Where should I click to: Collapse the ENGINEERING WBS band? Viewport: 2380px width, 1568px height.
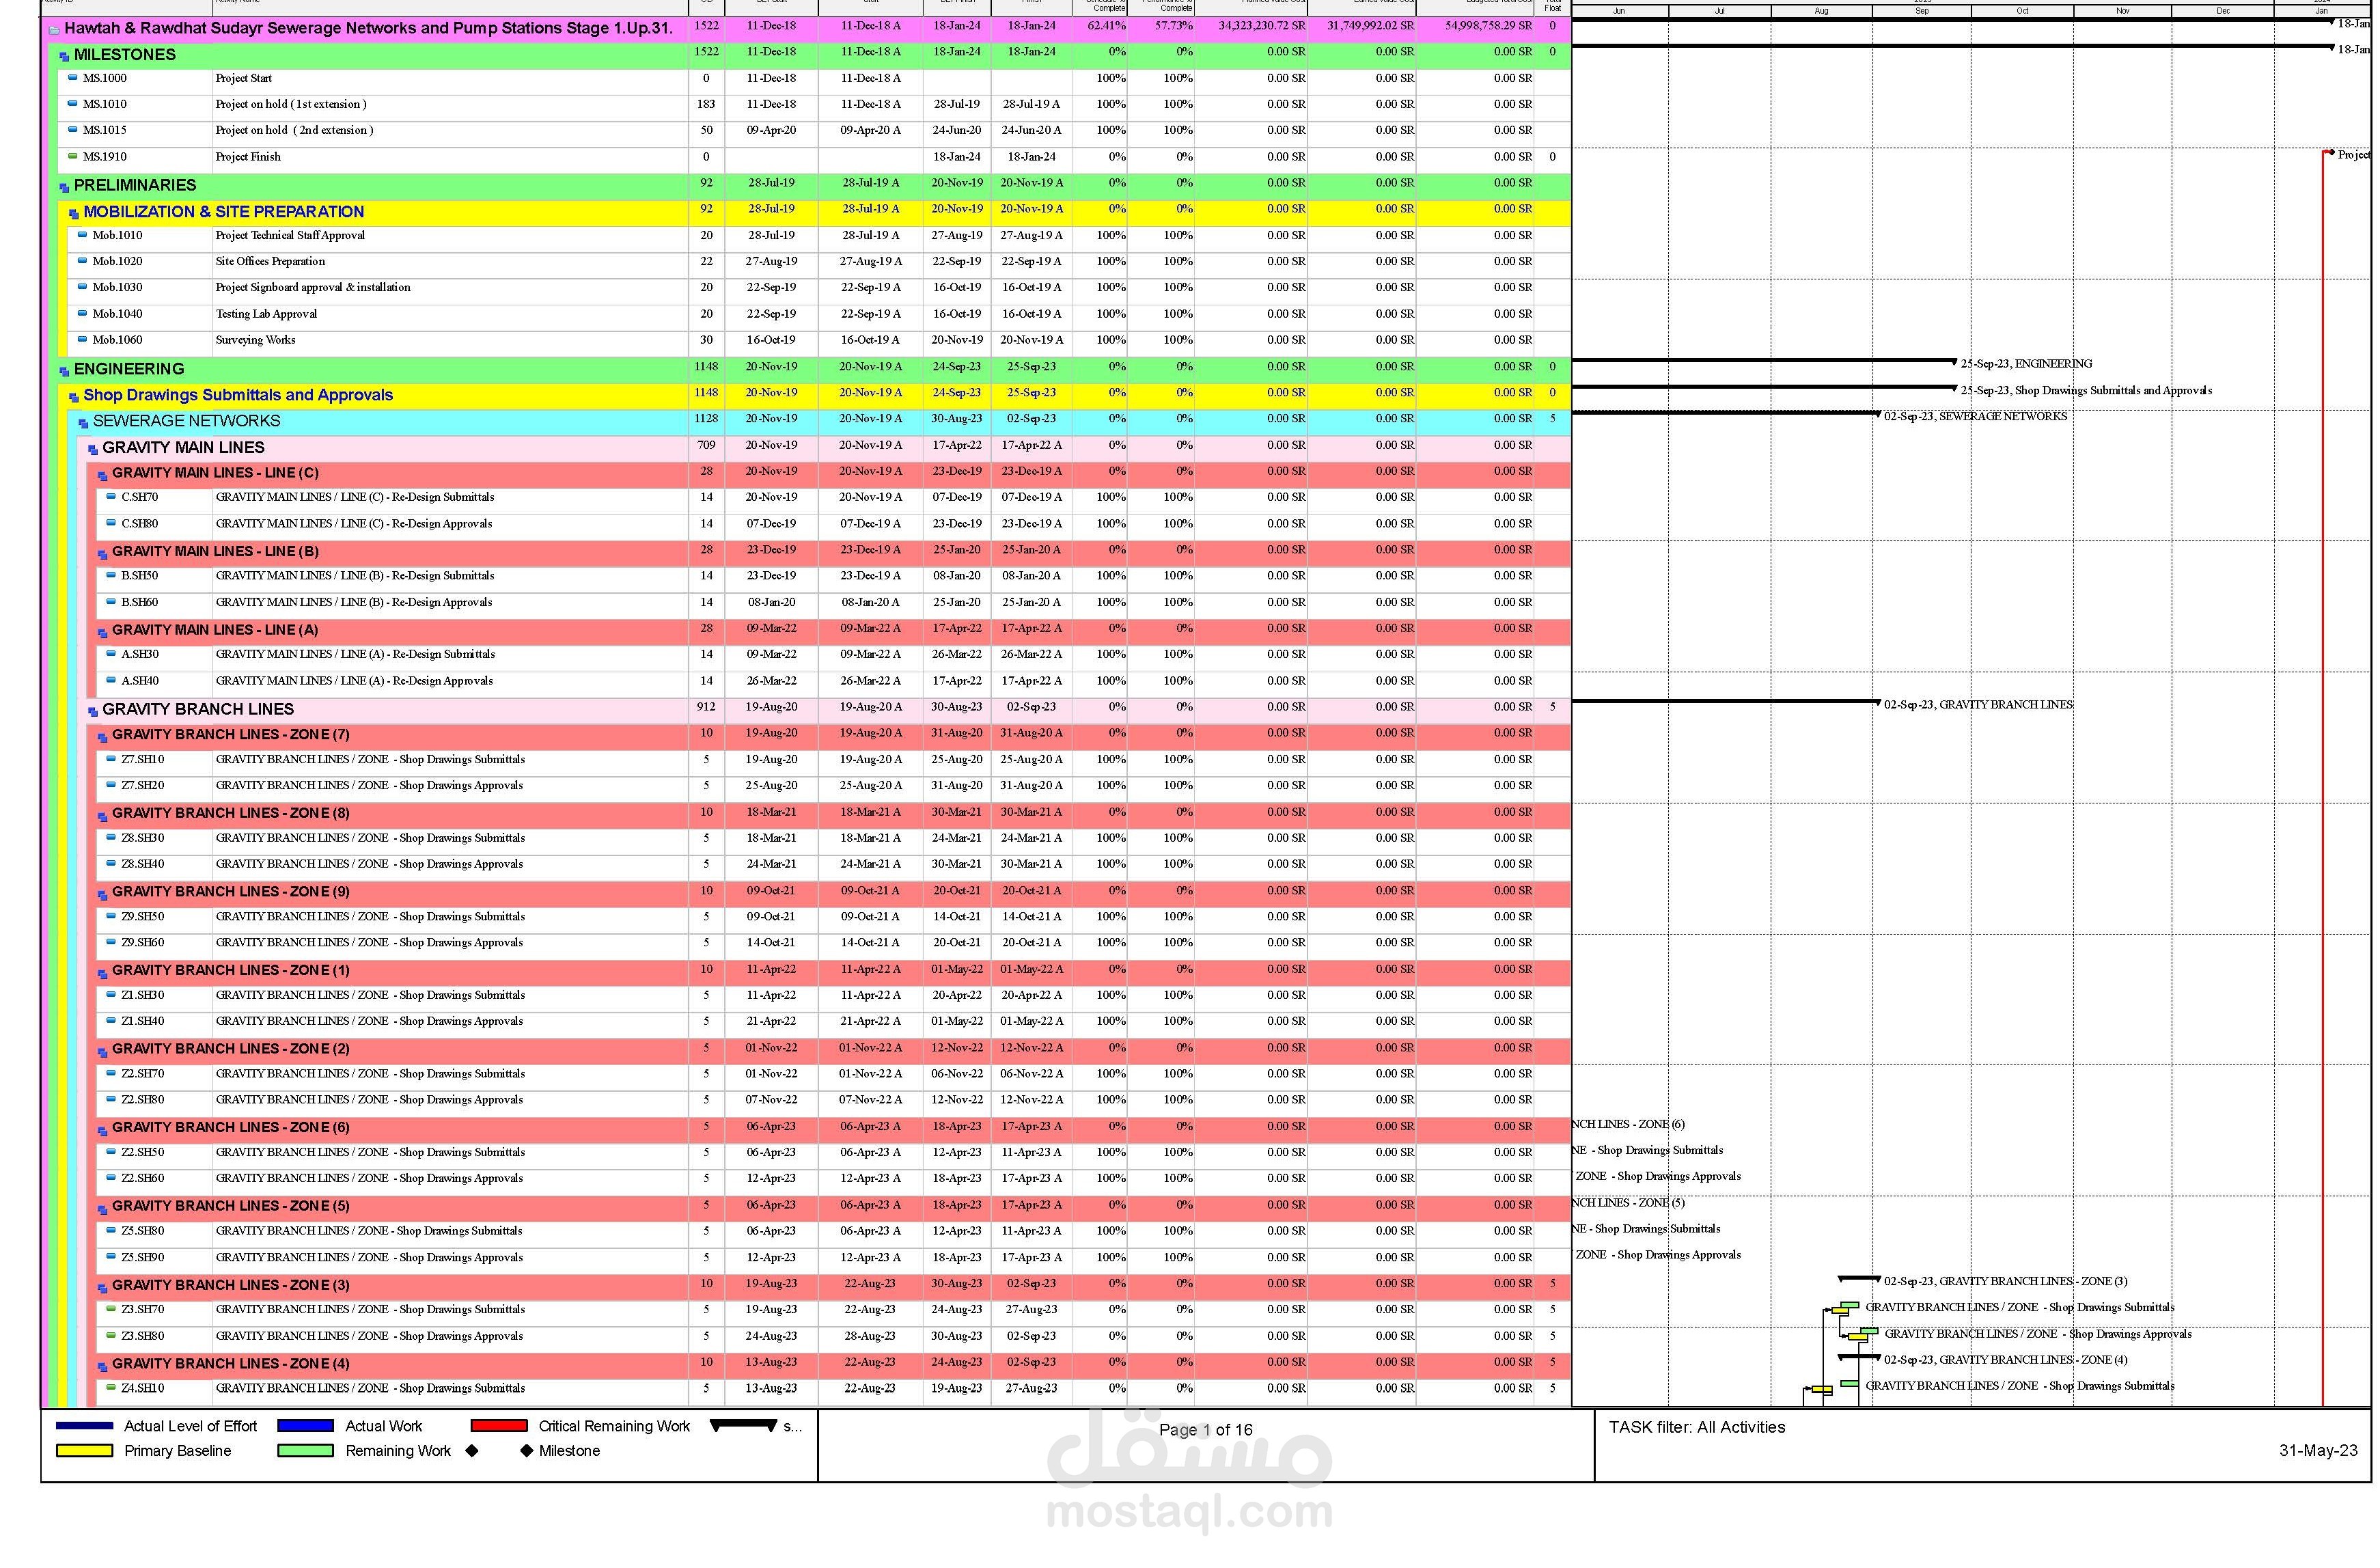pyautogui.click(x=64, y=371)
